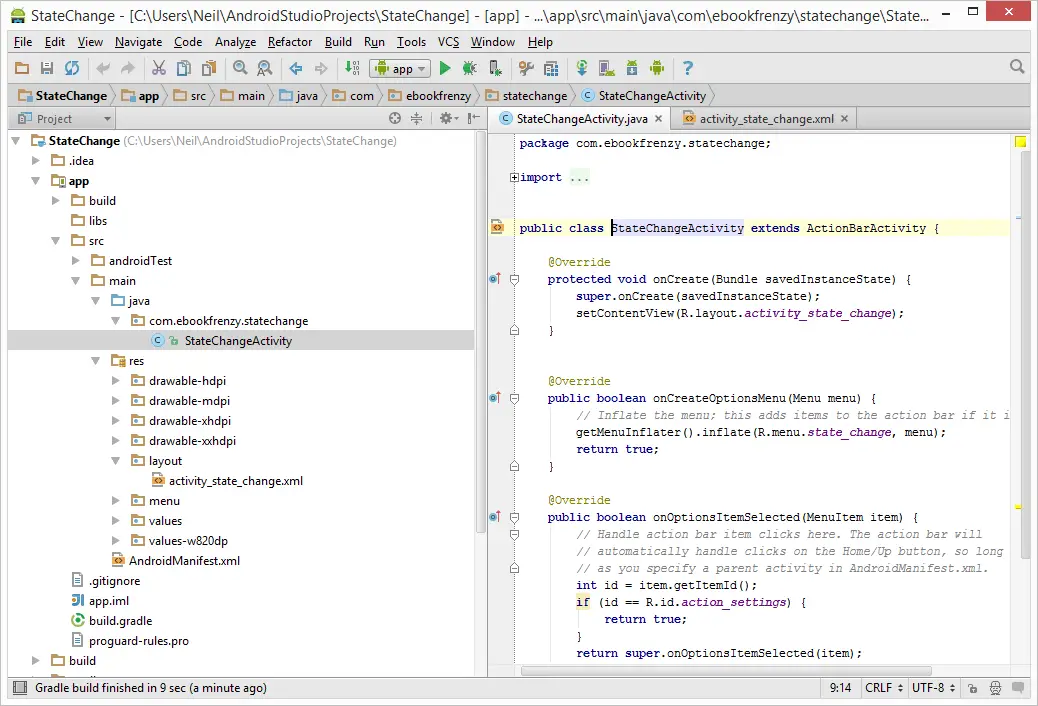Image resolution: width=1038 pixels, height=706 pixels.
Task: Expand the drawable-hdpi folder
Action: [x=116, y=381]
